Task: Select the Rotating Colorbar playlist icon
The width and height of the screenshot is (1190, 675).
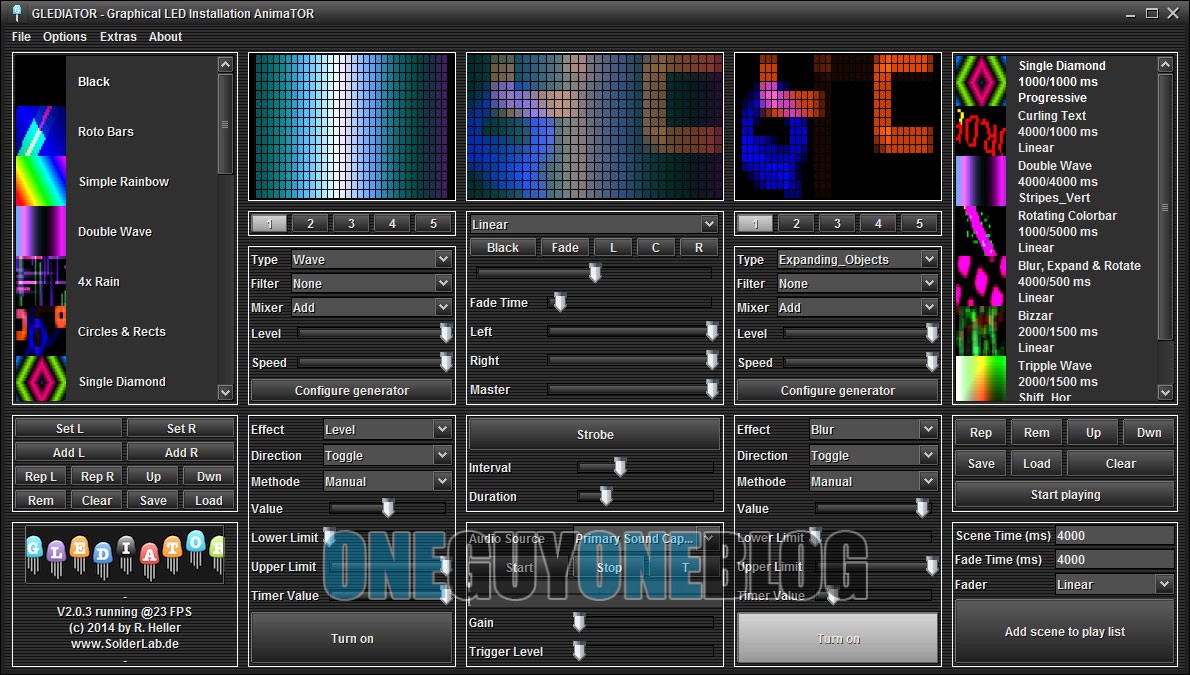Action: (x=981, y=231)
